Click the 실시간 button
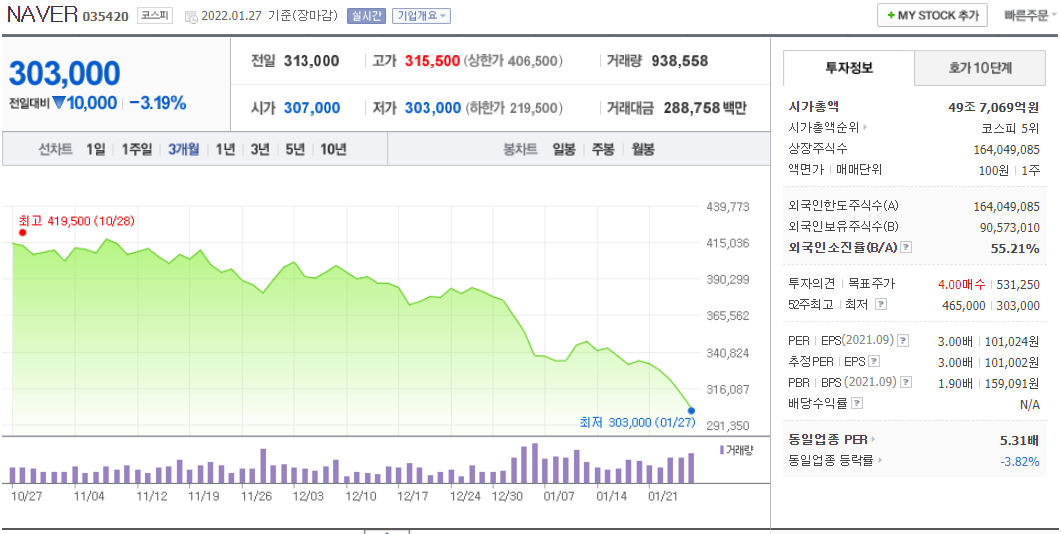The width and height of the screenshot is (1061, 534). click(366, 16)
